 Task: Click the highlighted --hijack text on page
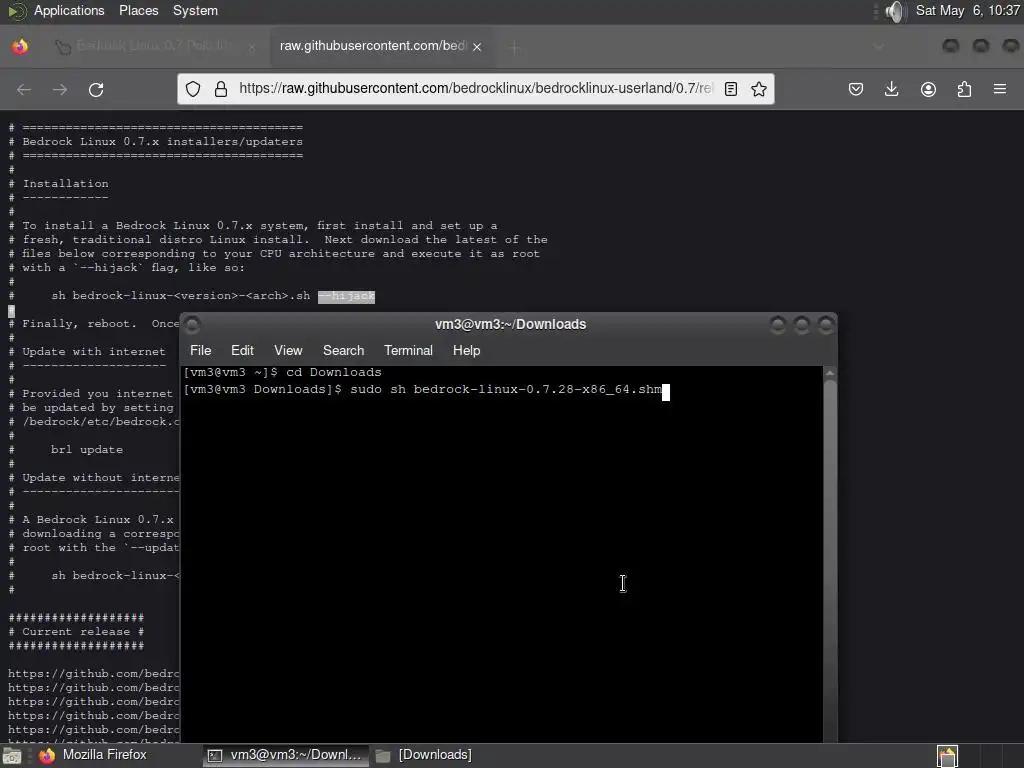click(x=346, y=296)
